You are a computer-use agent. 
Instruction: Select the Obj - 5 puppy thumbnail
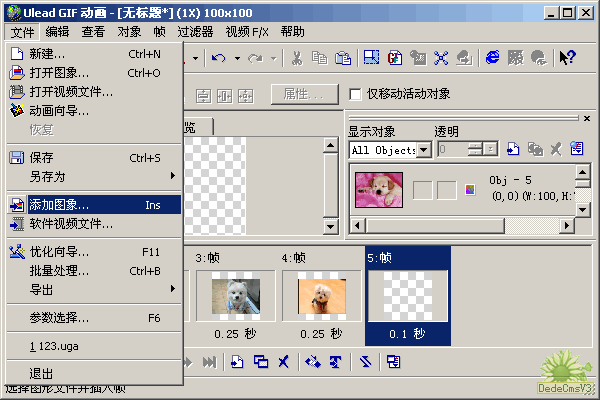379,190
